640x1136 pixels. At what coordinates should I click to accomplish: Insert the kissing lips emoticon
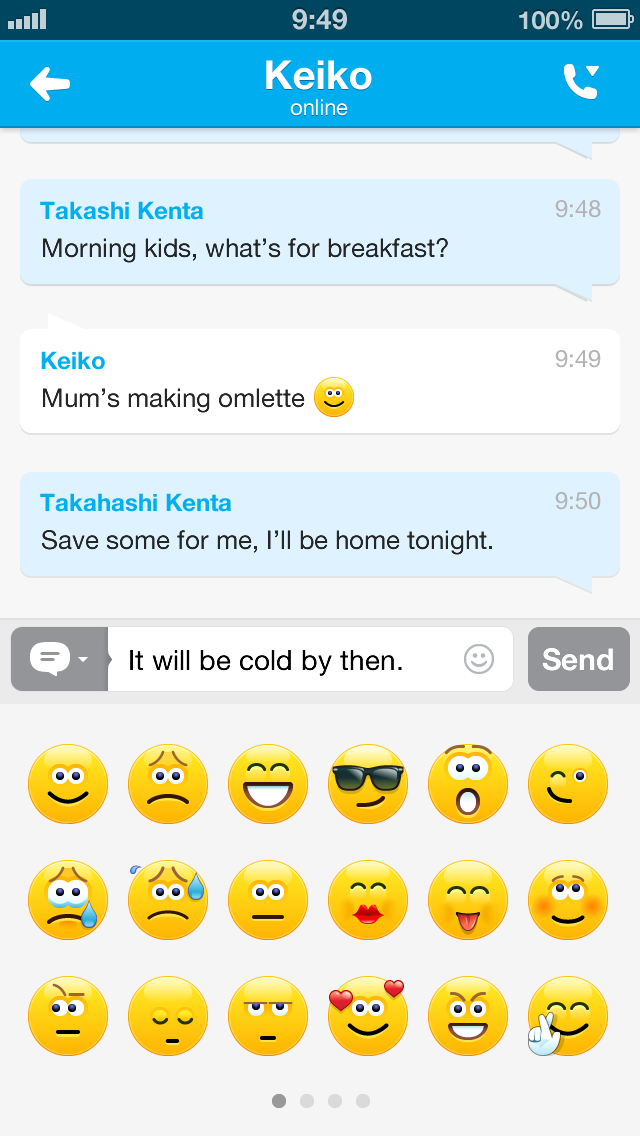pos(367,899)
